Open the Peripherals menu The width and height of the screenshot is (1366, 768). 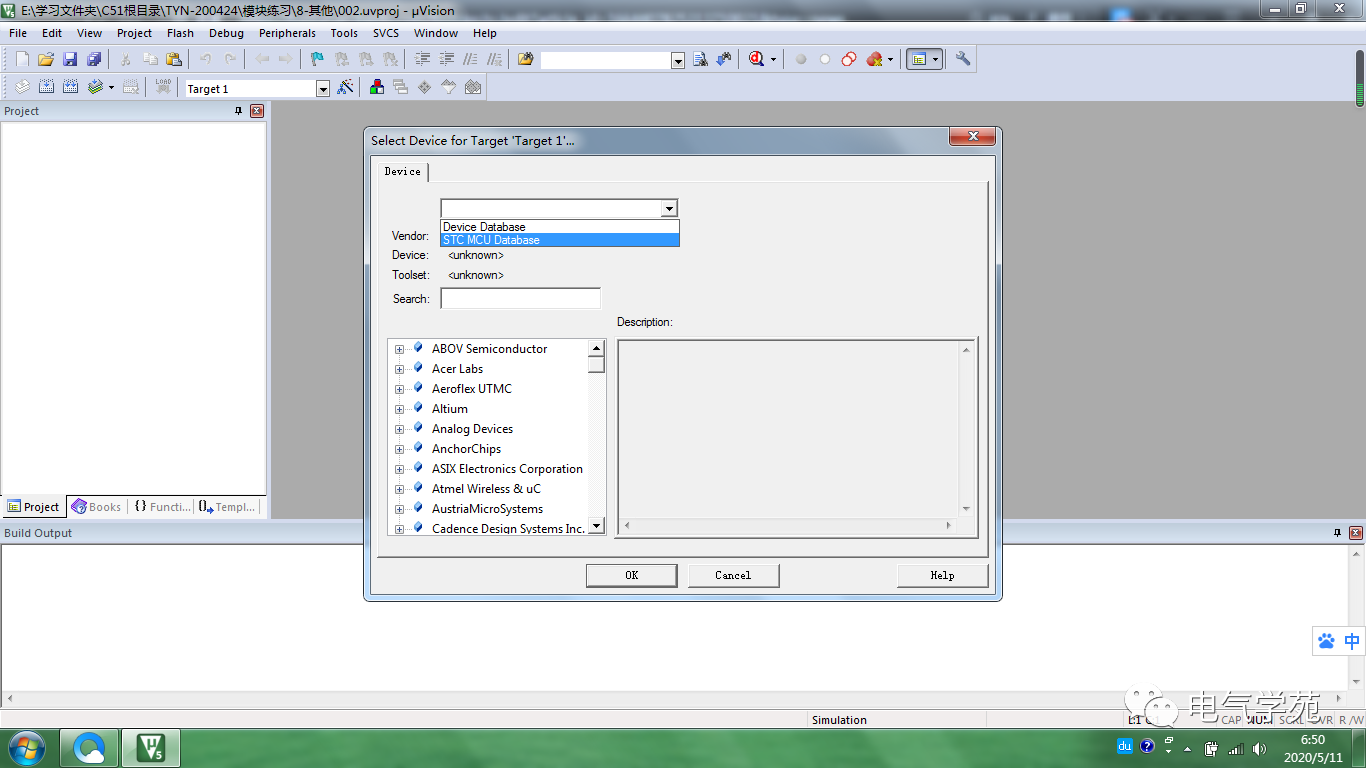(x=287, y=33)
